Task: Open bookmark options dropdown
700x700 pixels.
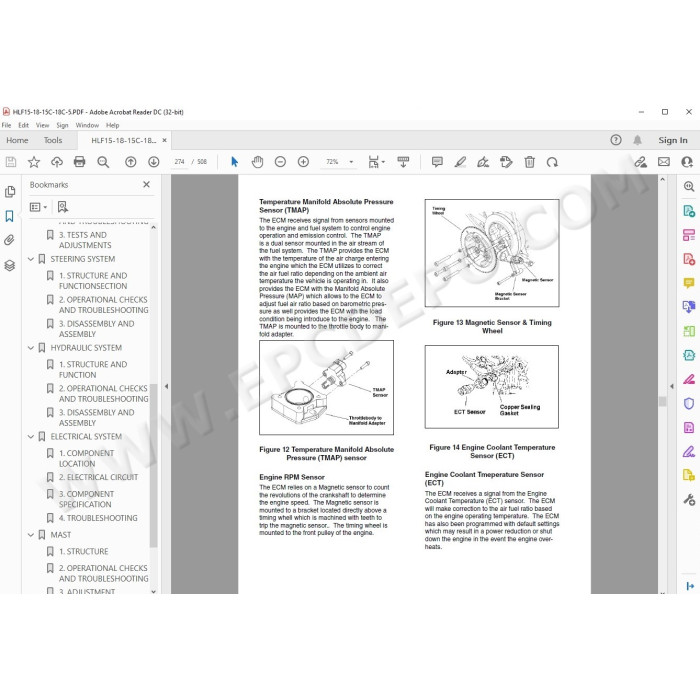Action: point(38,207)
